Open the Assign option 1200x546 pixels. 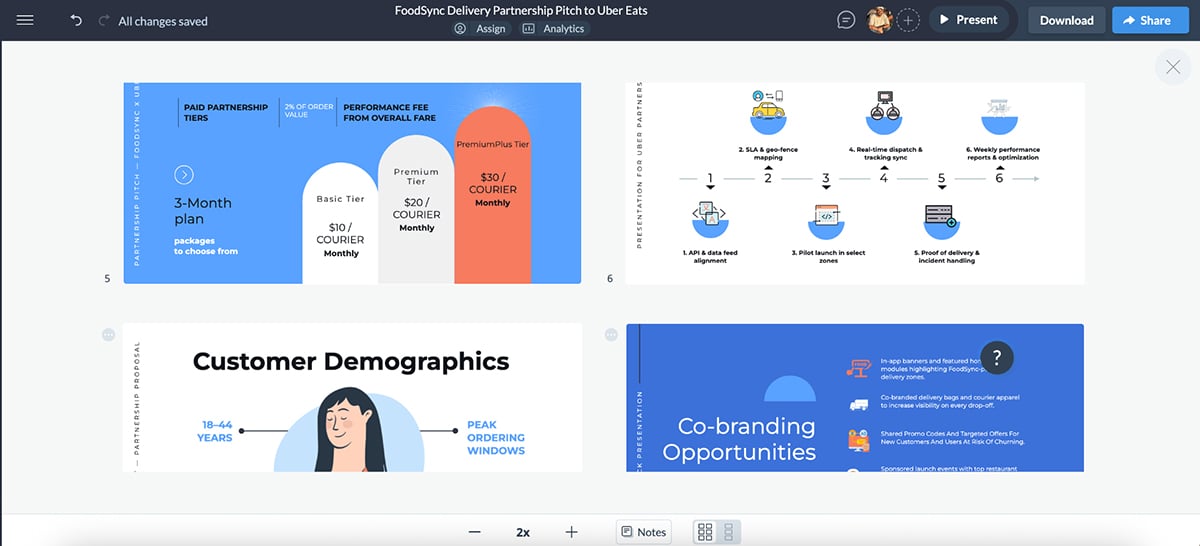481,29
